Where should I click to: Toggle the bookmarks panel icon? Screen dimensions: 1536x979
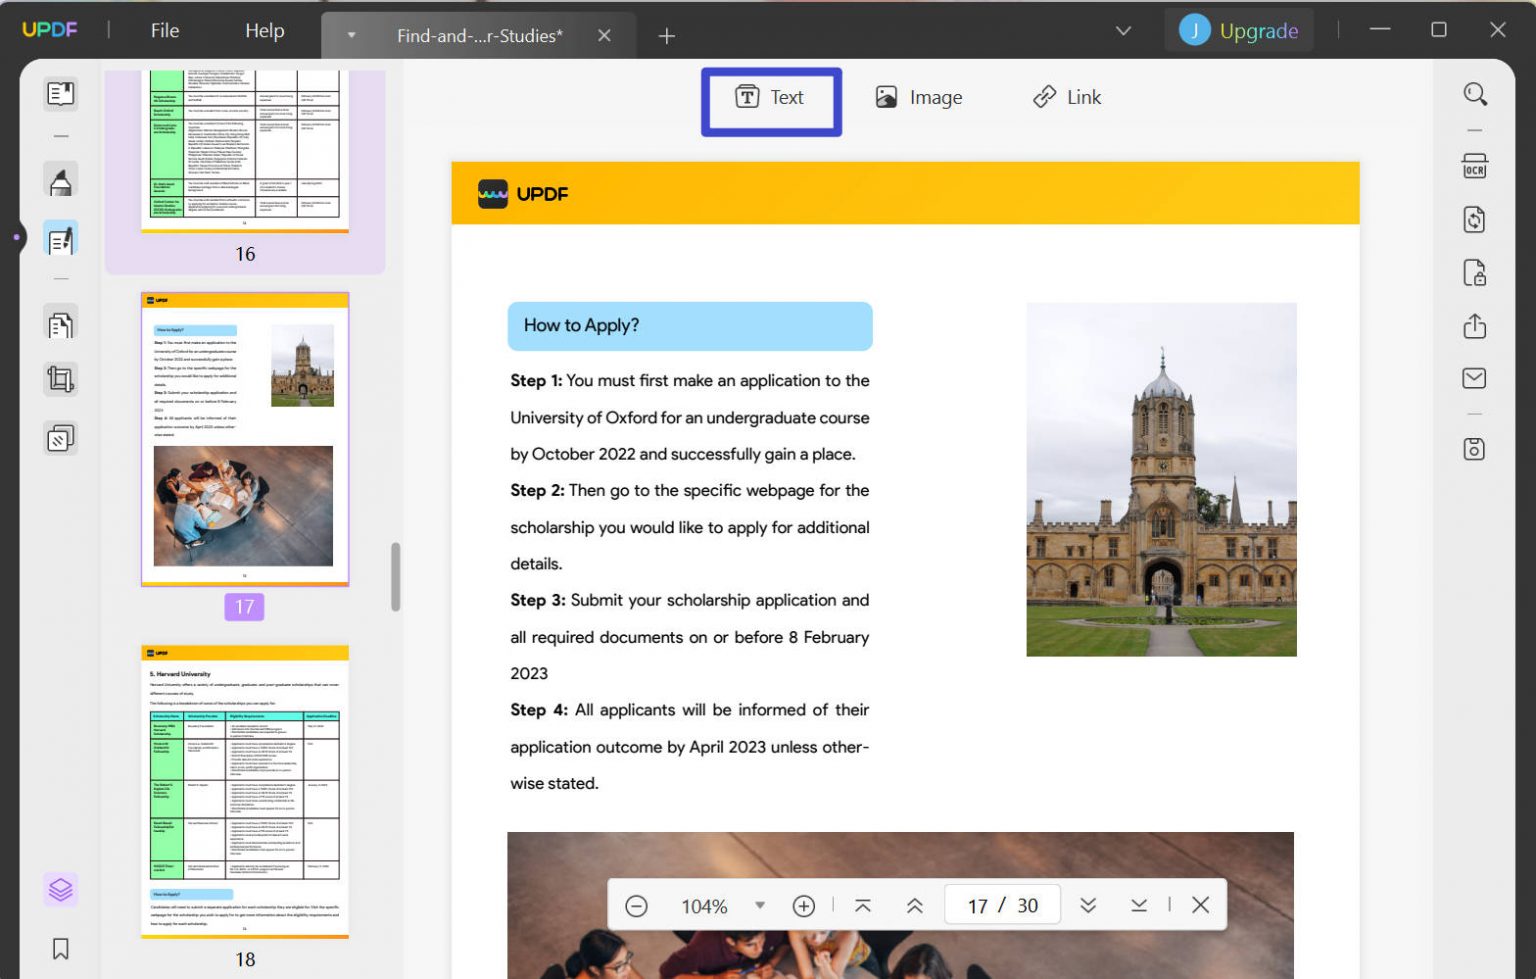pos(60,948)
